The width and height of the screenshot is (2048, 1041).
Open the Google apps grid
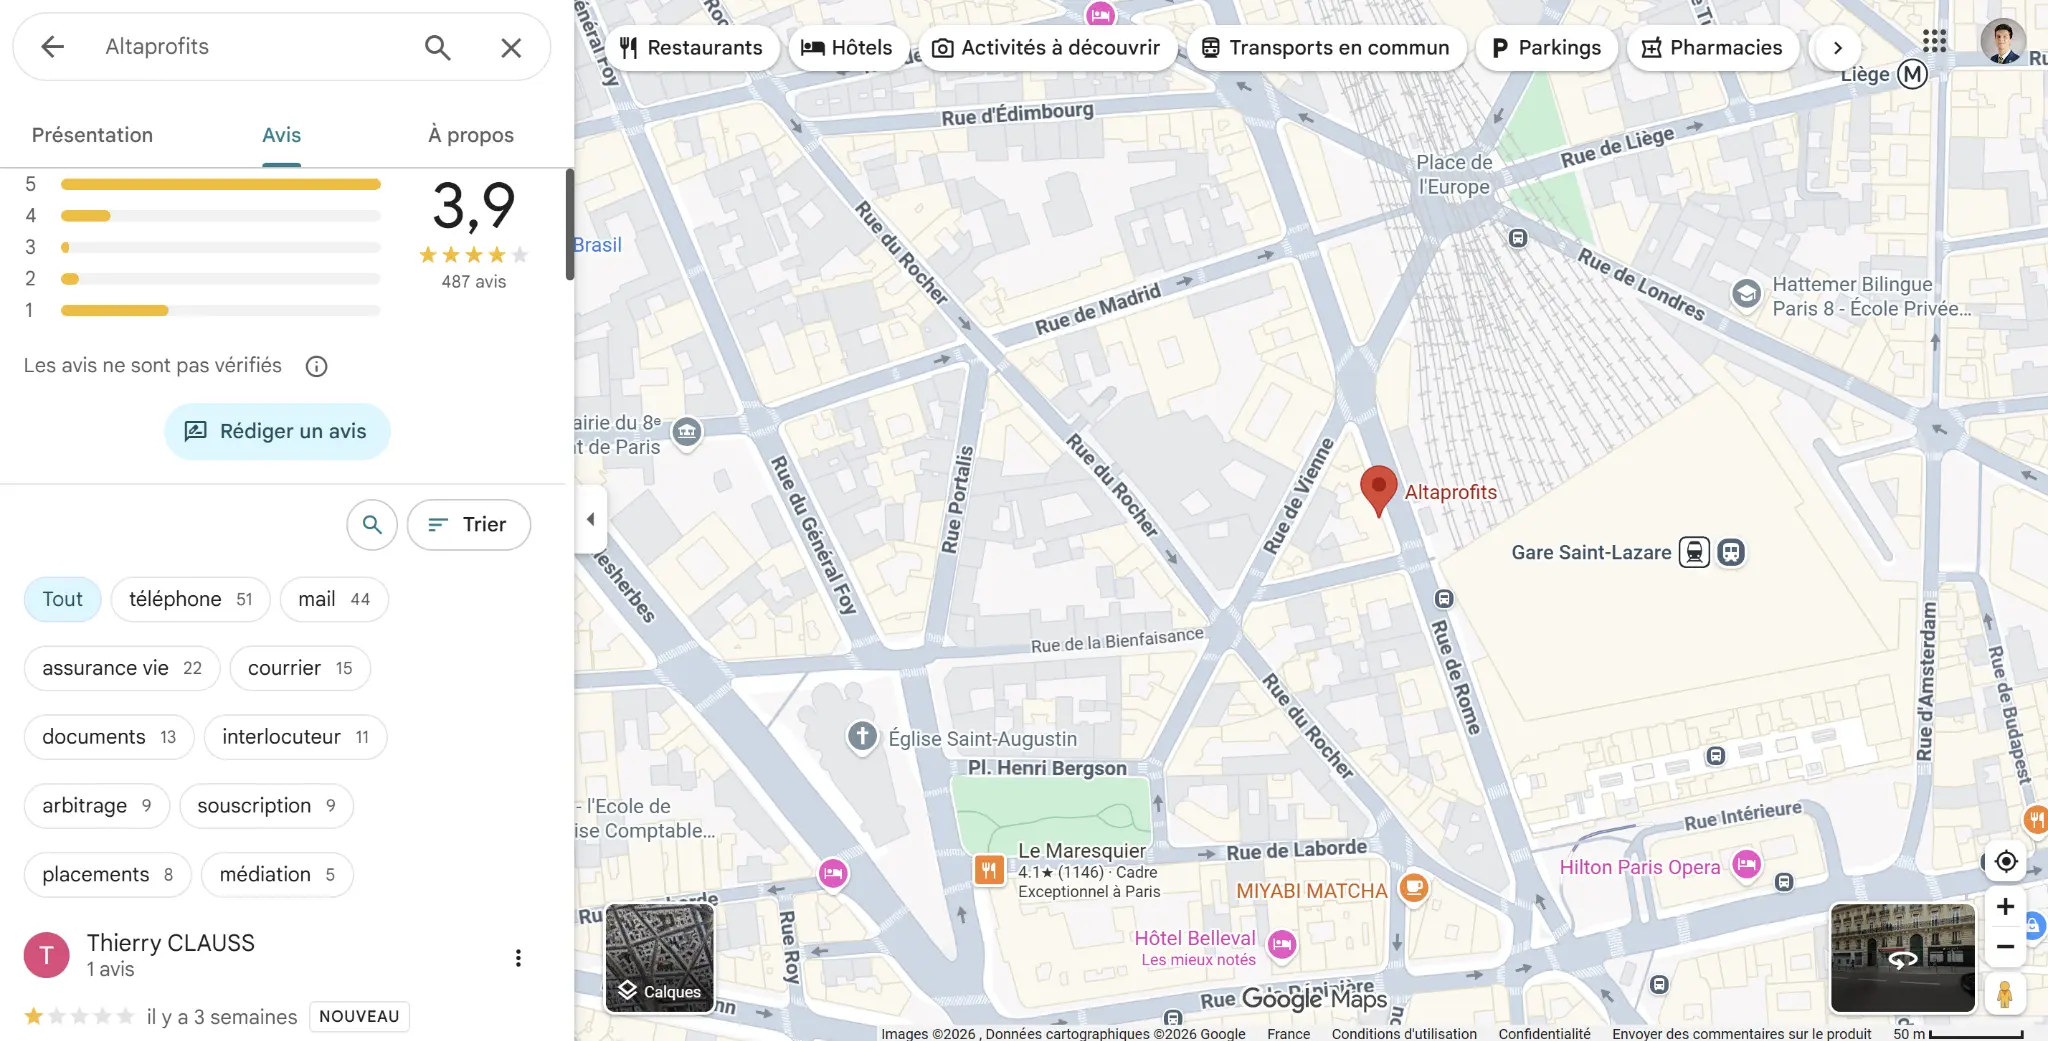pyautogui.click(x=1934, y=41)
